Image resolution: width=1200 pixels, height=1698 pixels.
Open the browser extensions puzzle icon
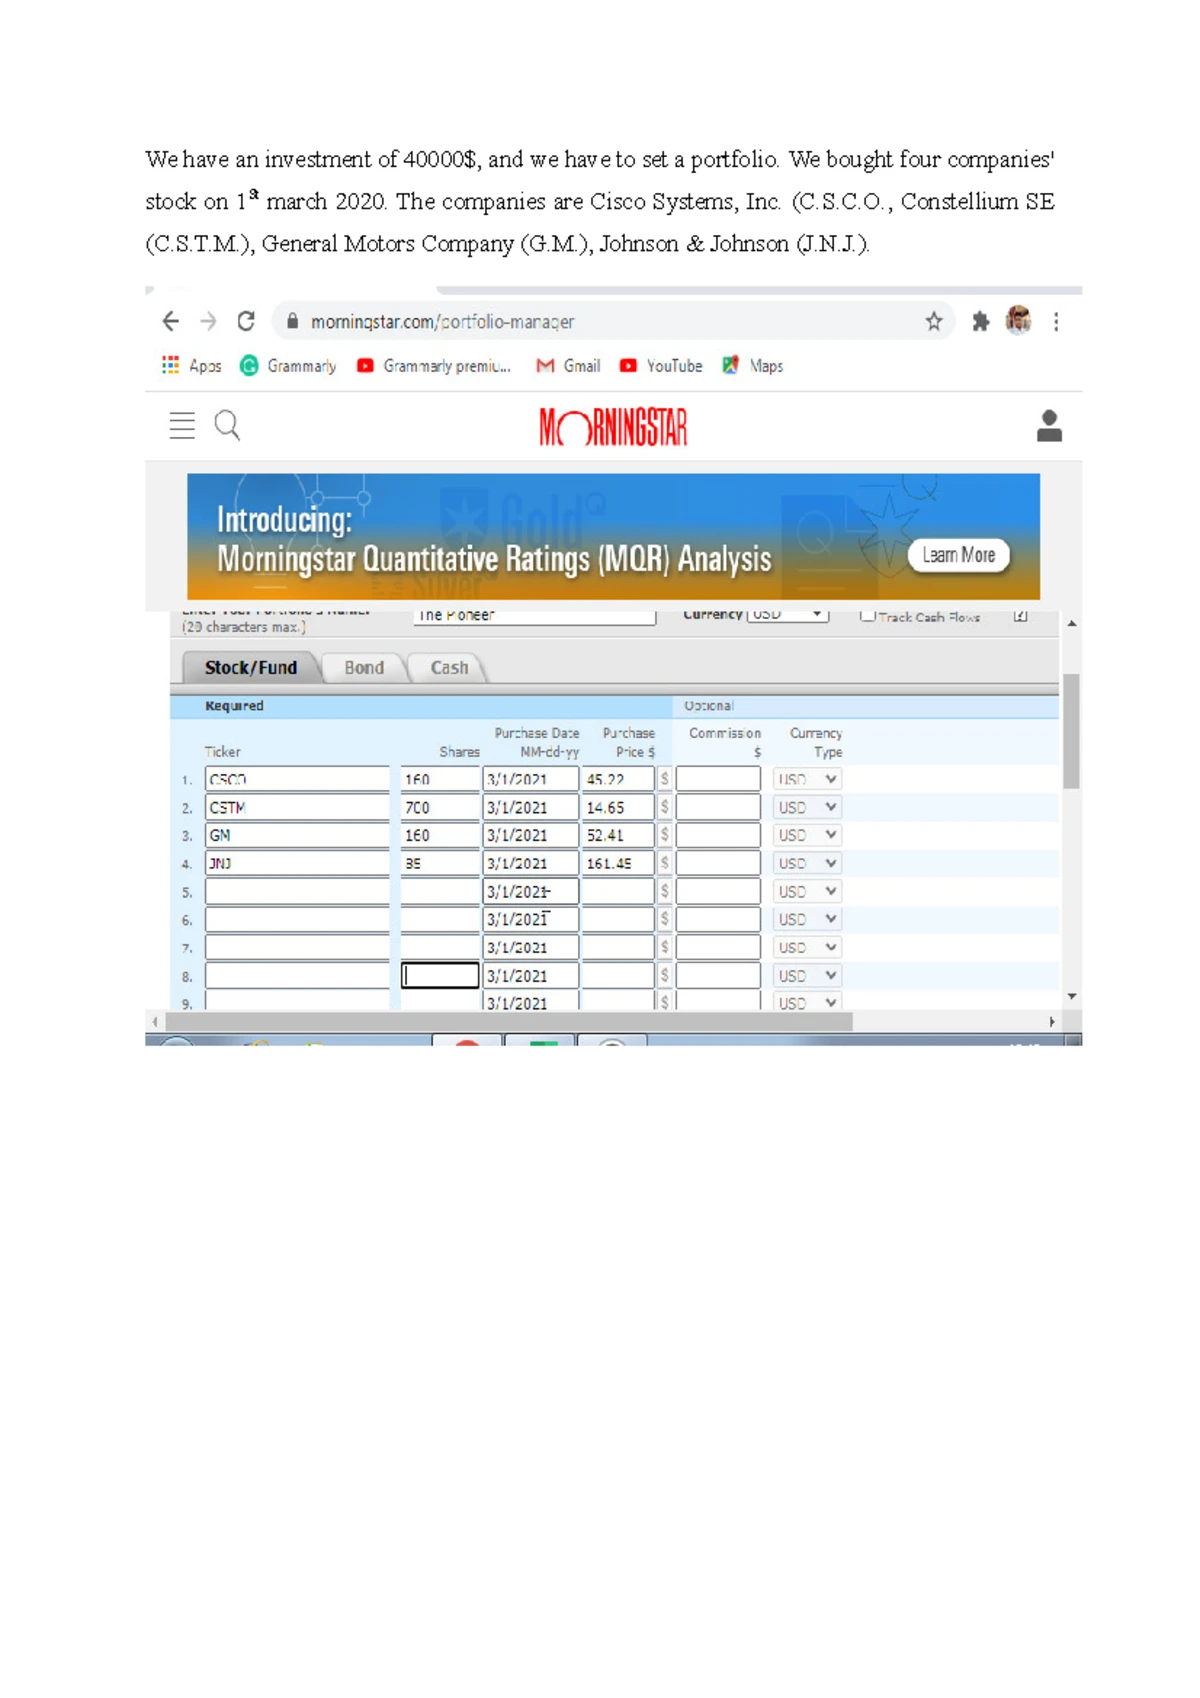981,321
